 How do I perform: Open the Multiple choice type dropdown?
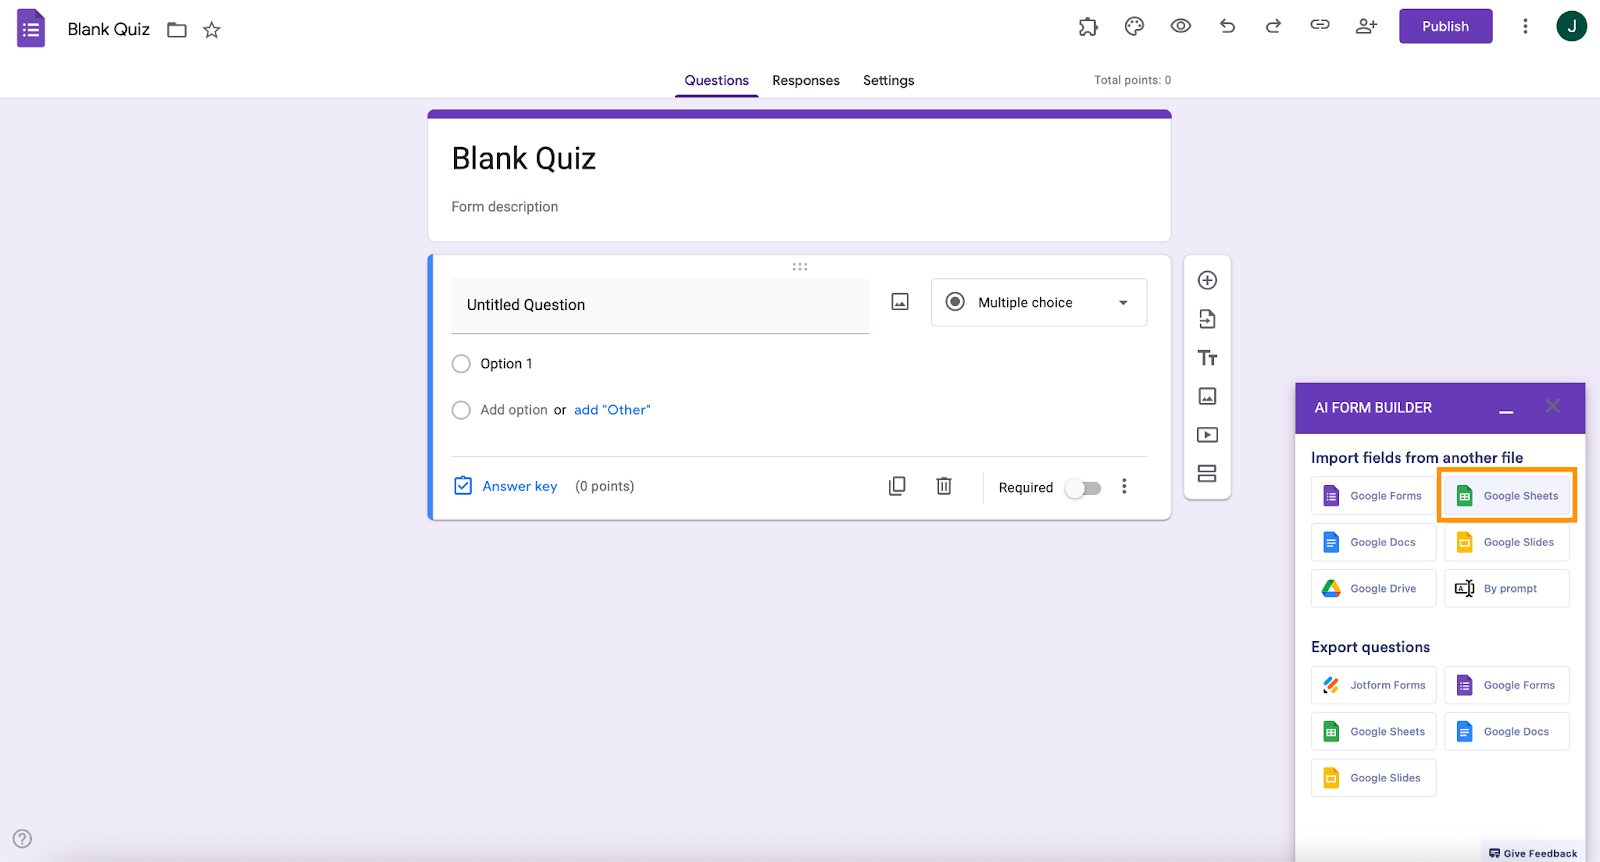point(1039,302)
